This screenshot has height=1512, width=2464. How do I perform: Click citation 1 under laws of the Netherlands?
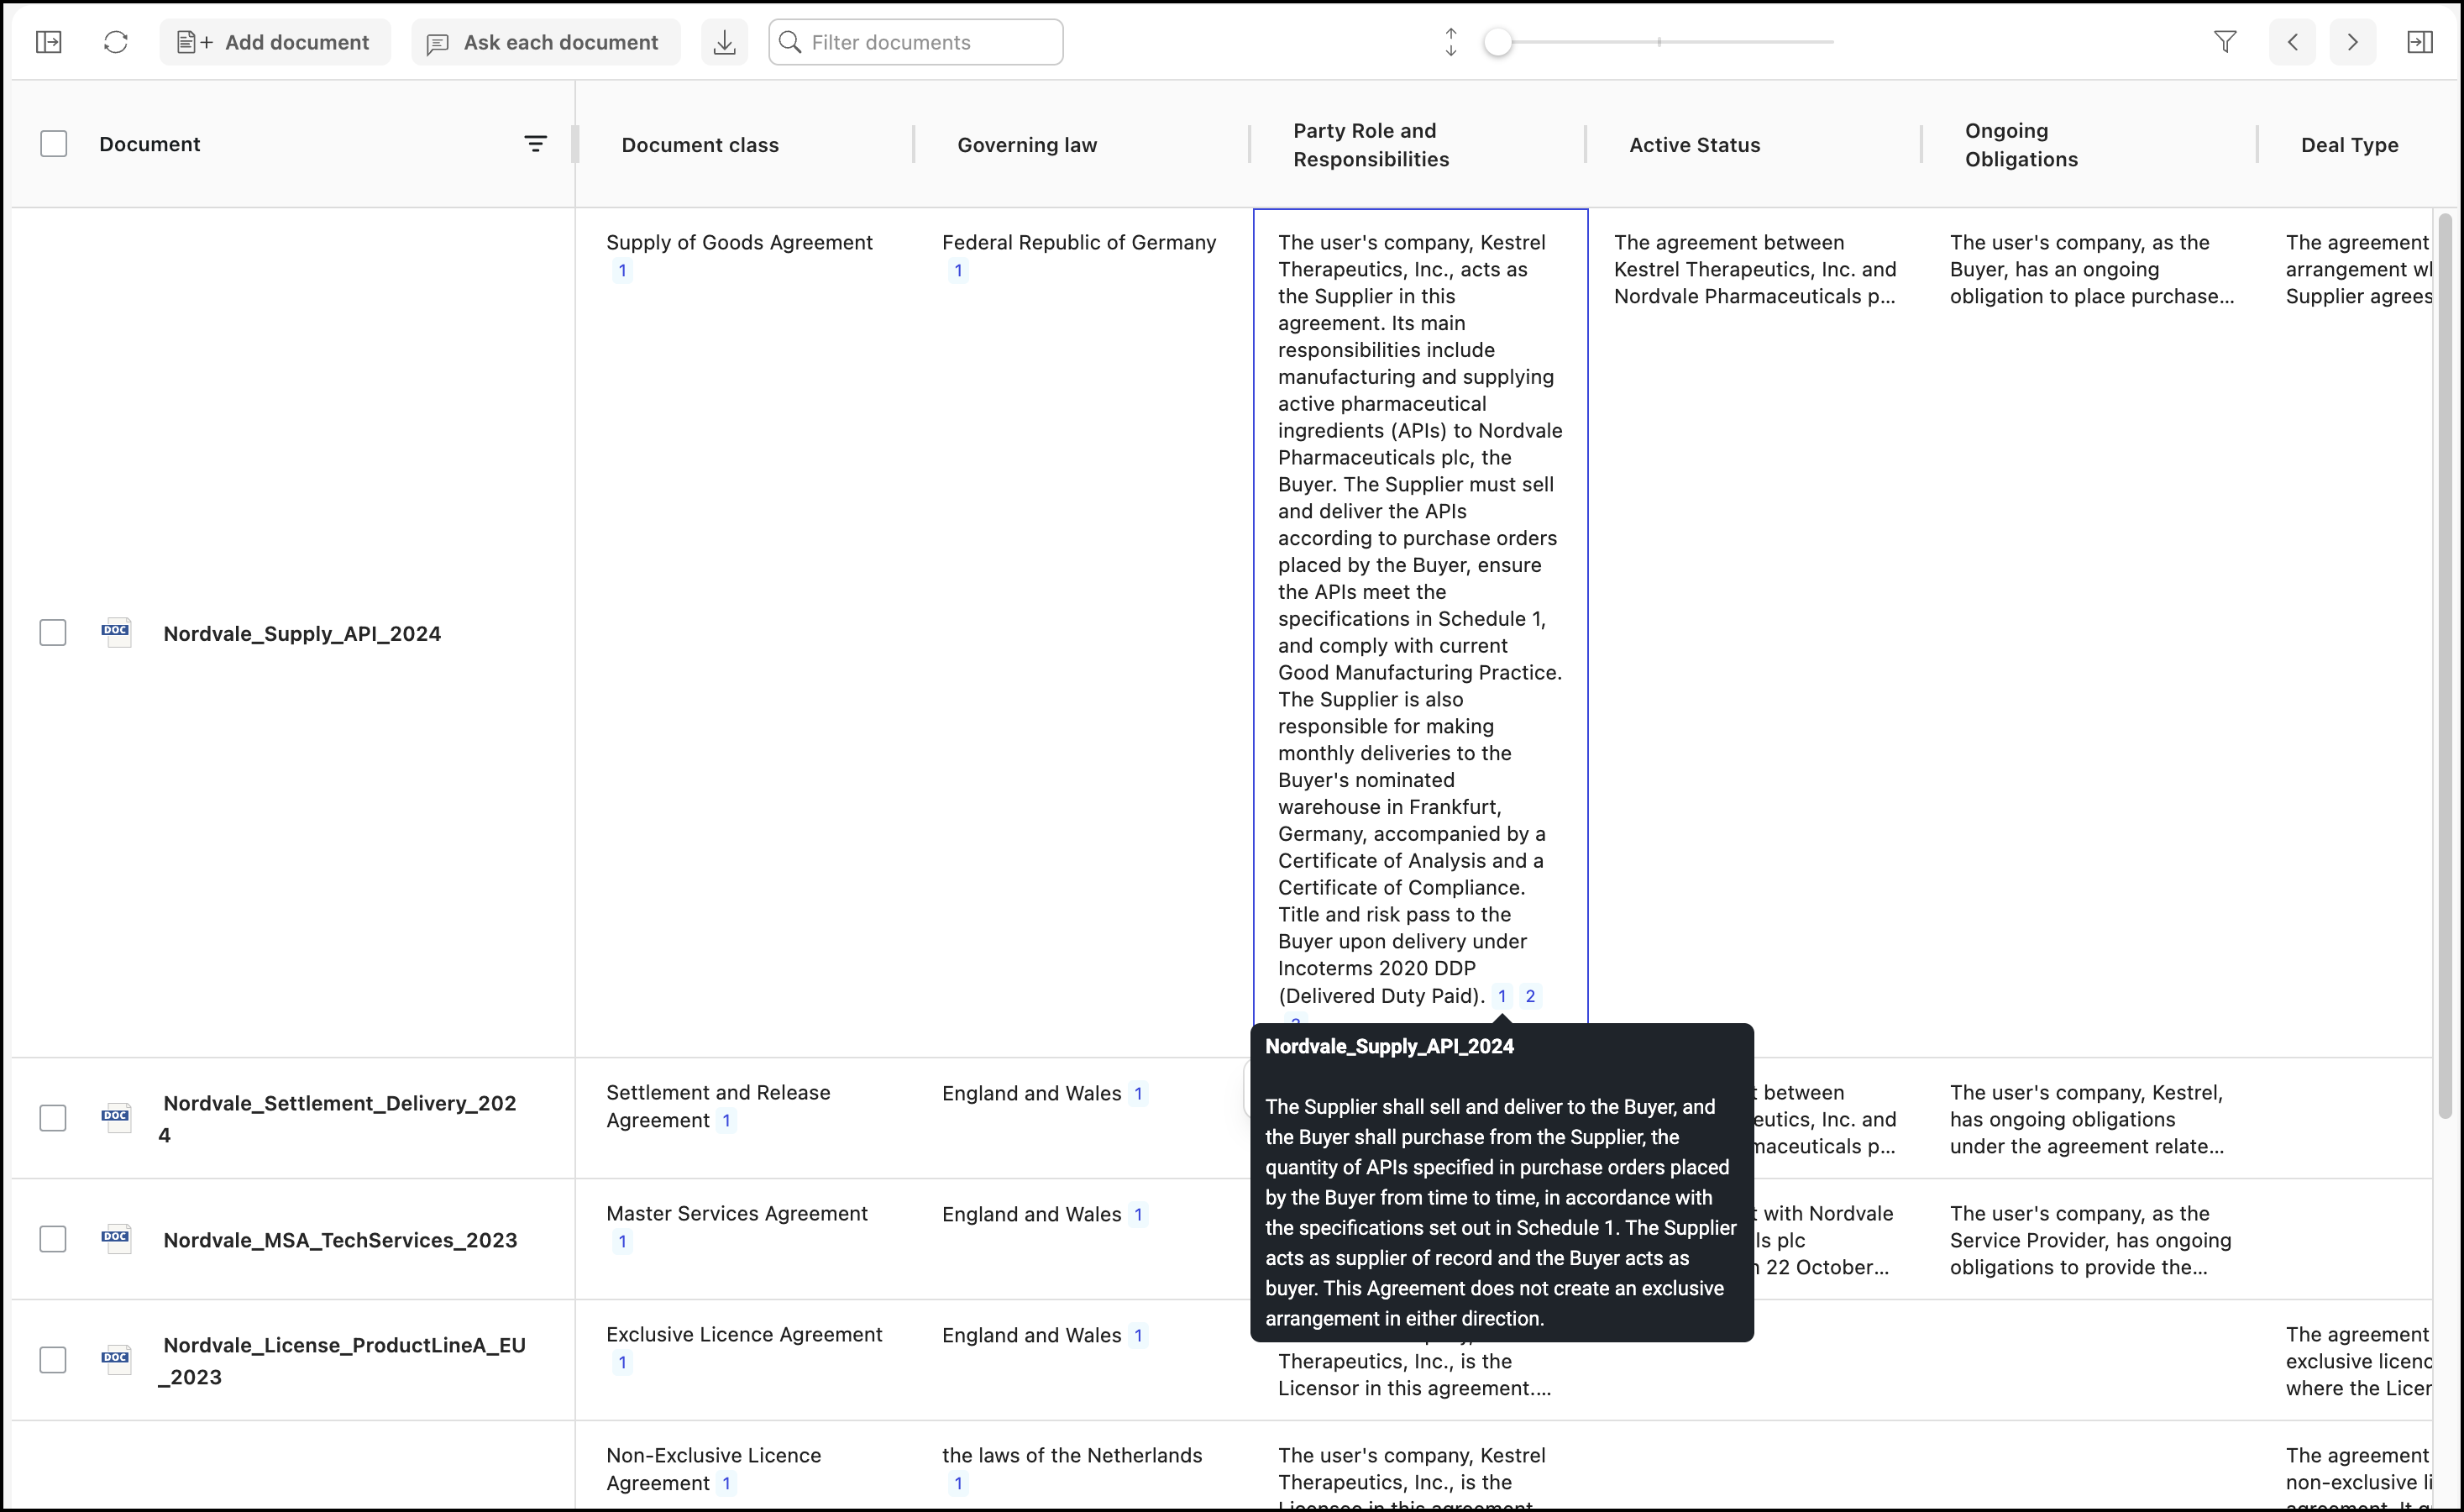[x=958, y=1484]
